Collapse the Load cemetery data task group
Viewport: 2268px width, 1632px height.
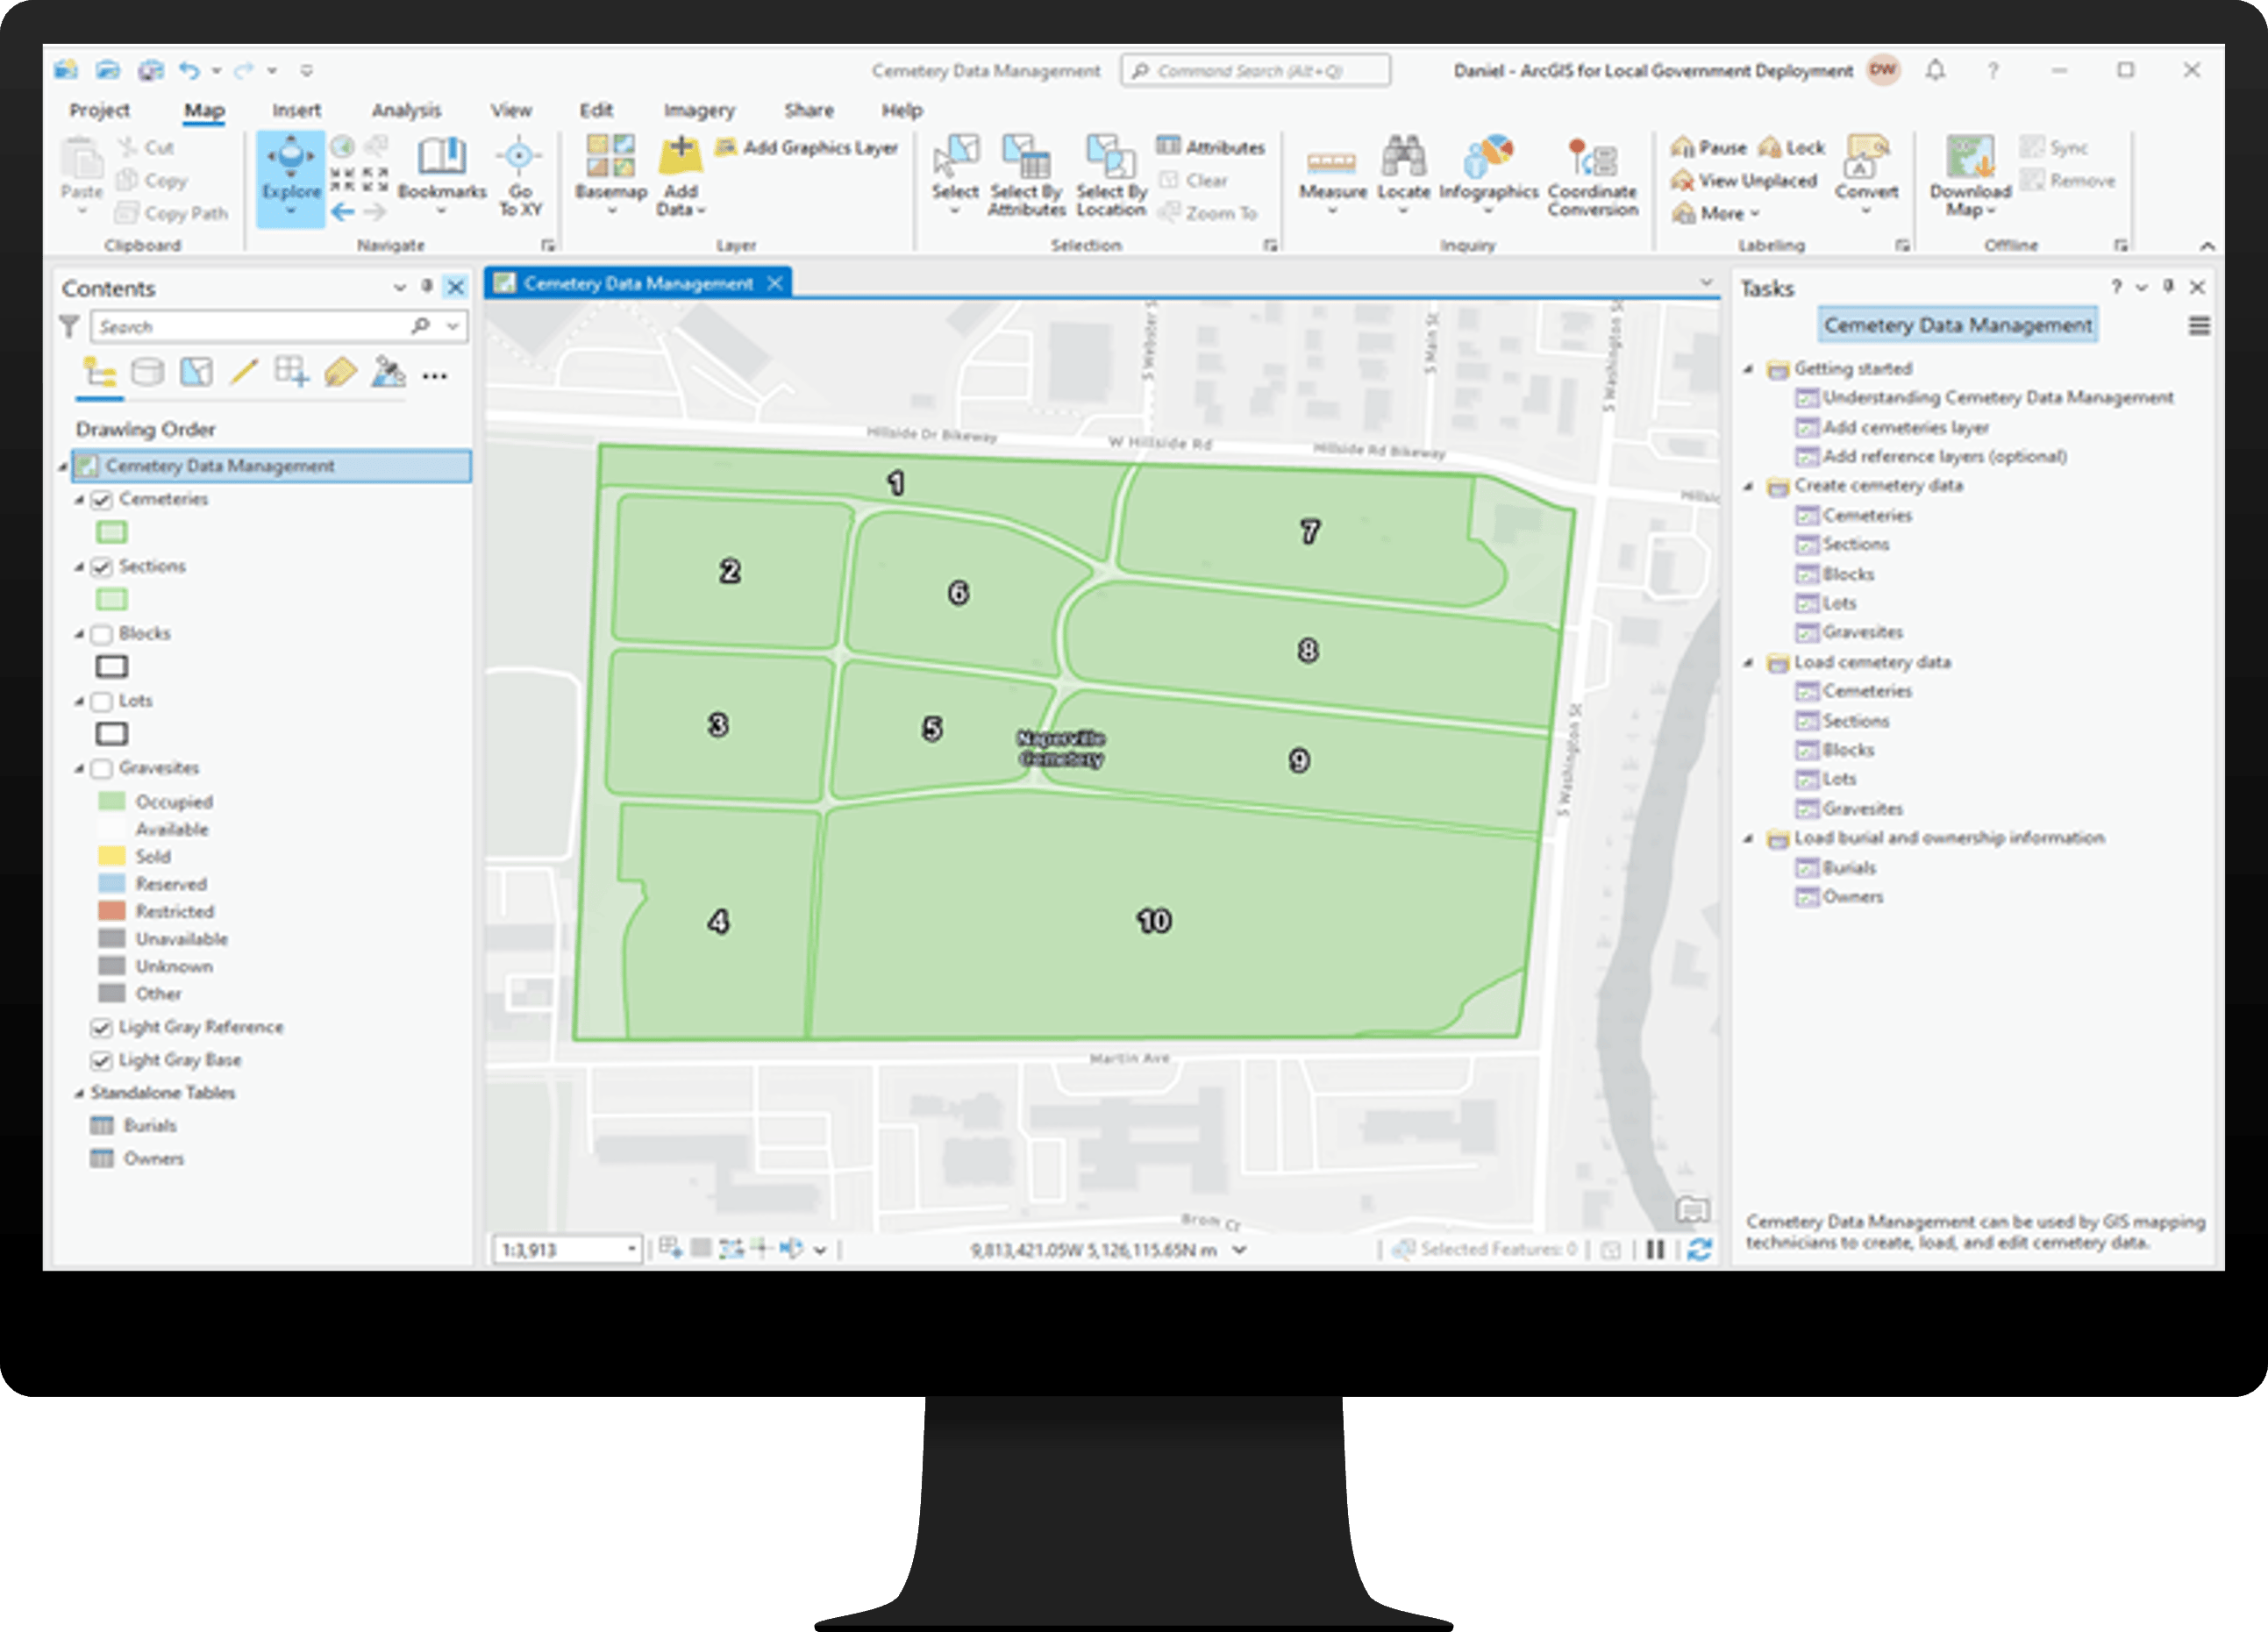[1748, 662]
